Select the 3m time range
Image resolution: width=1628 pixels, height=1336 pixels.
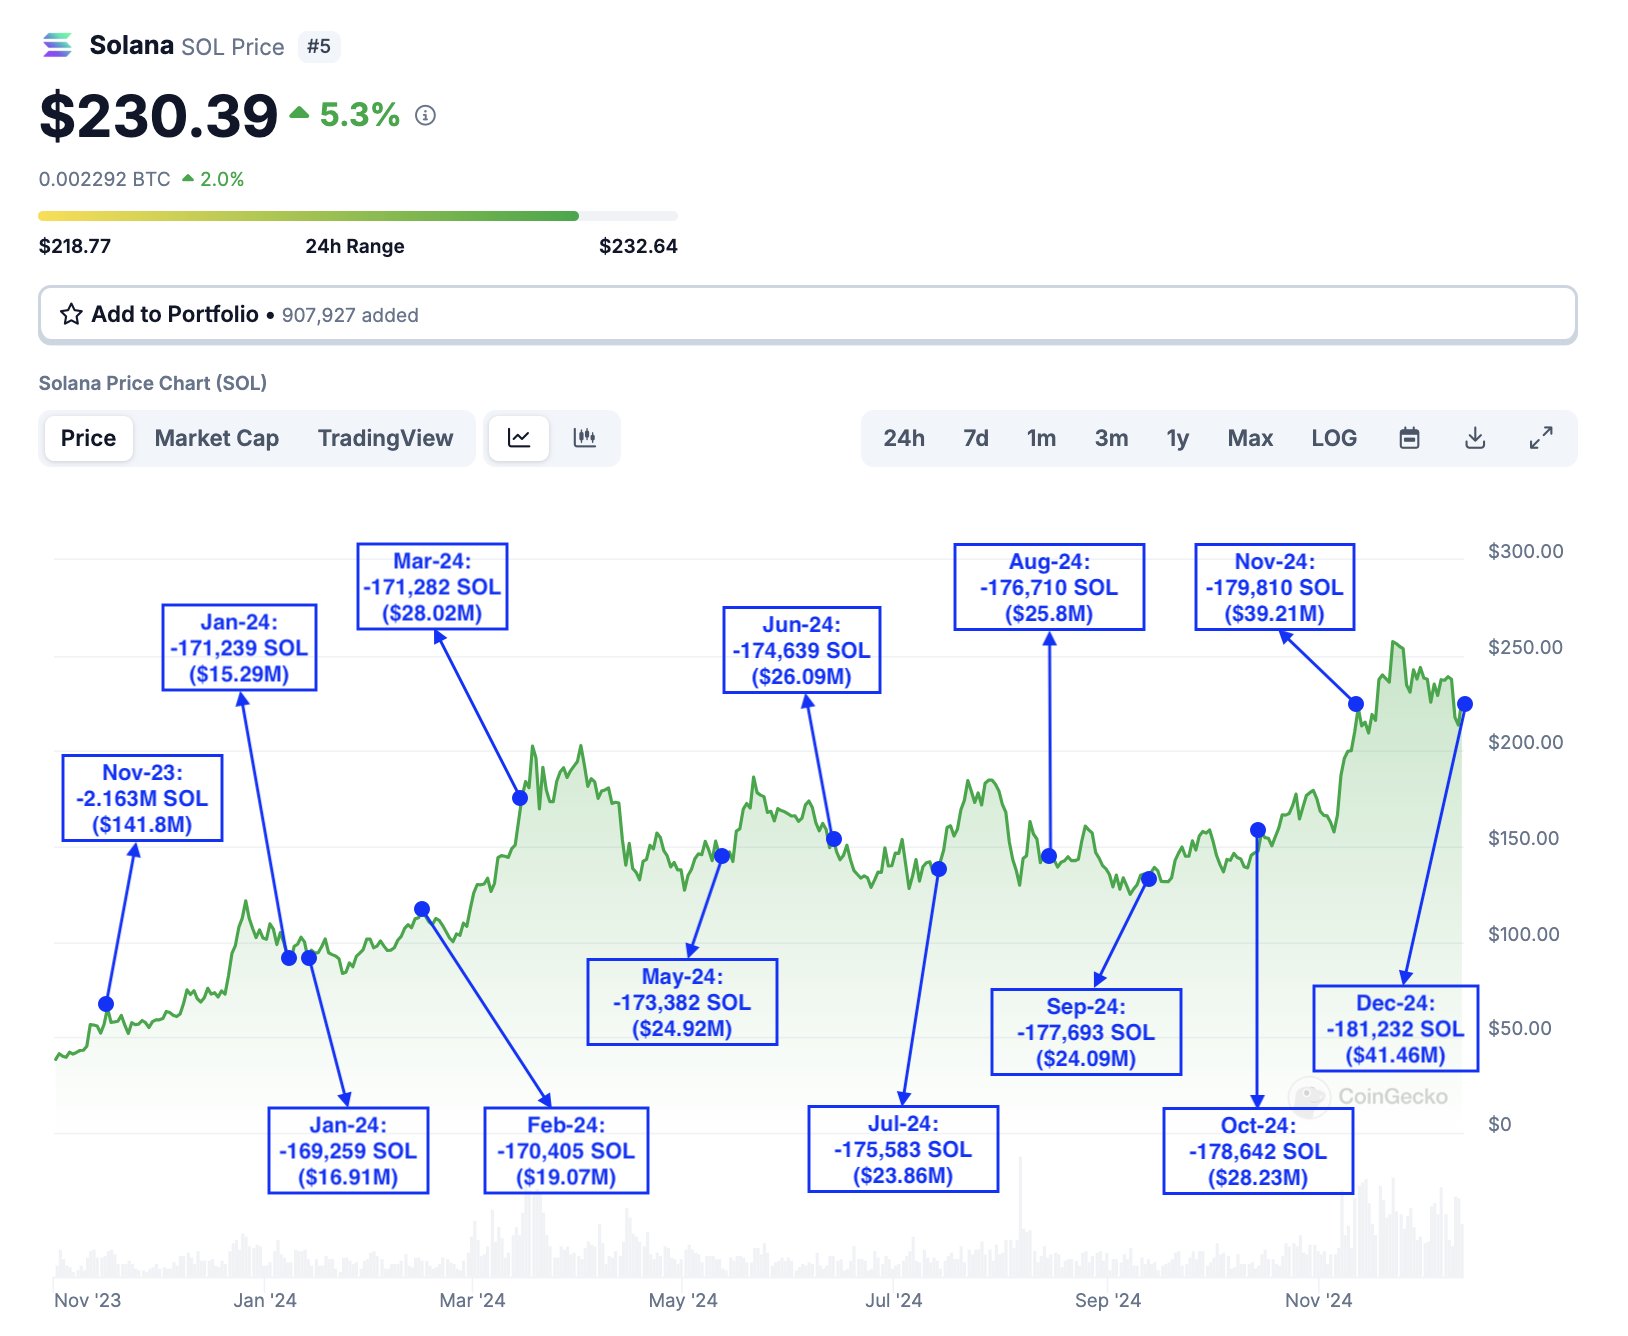coord(1111,438)
